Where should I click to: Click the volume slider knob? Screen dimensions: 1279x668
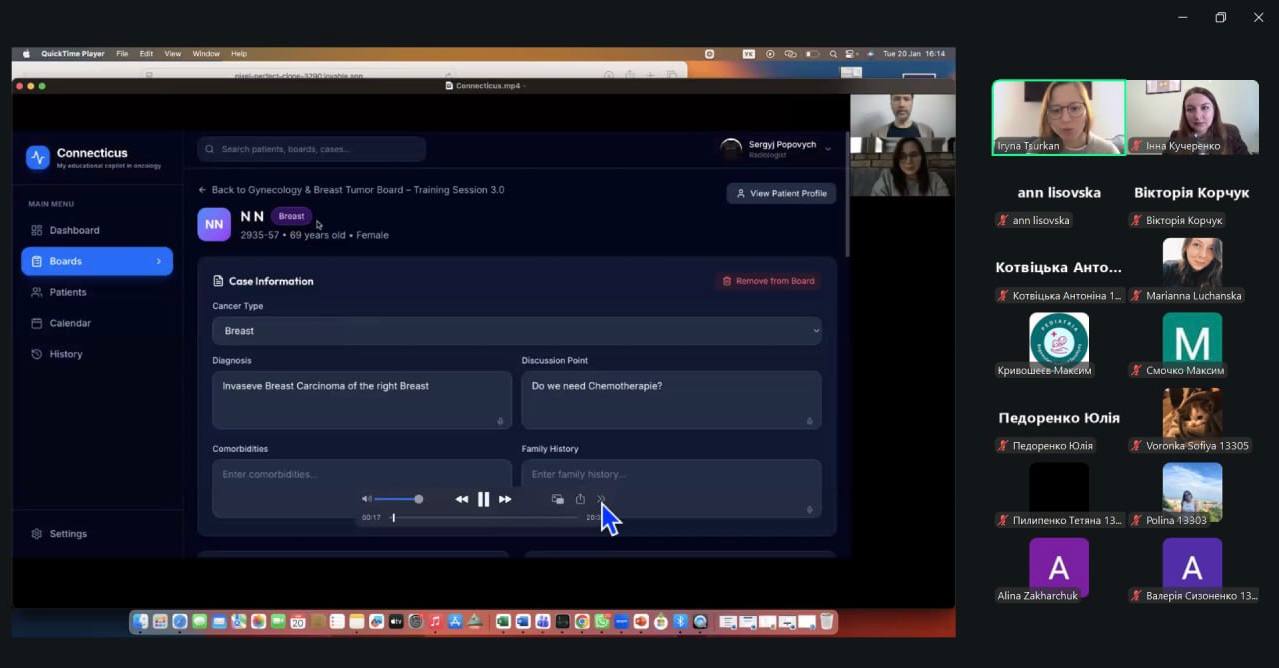[418, 499]
